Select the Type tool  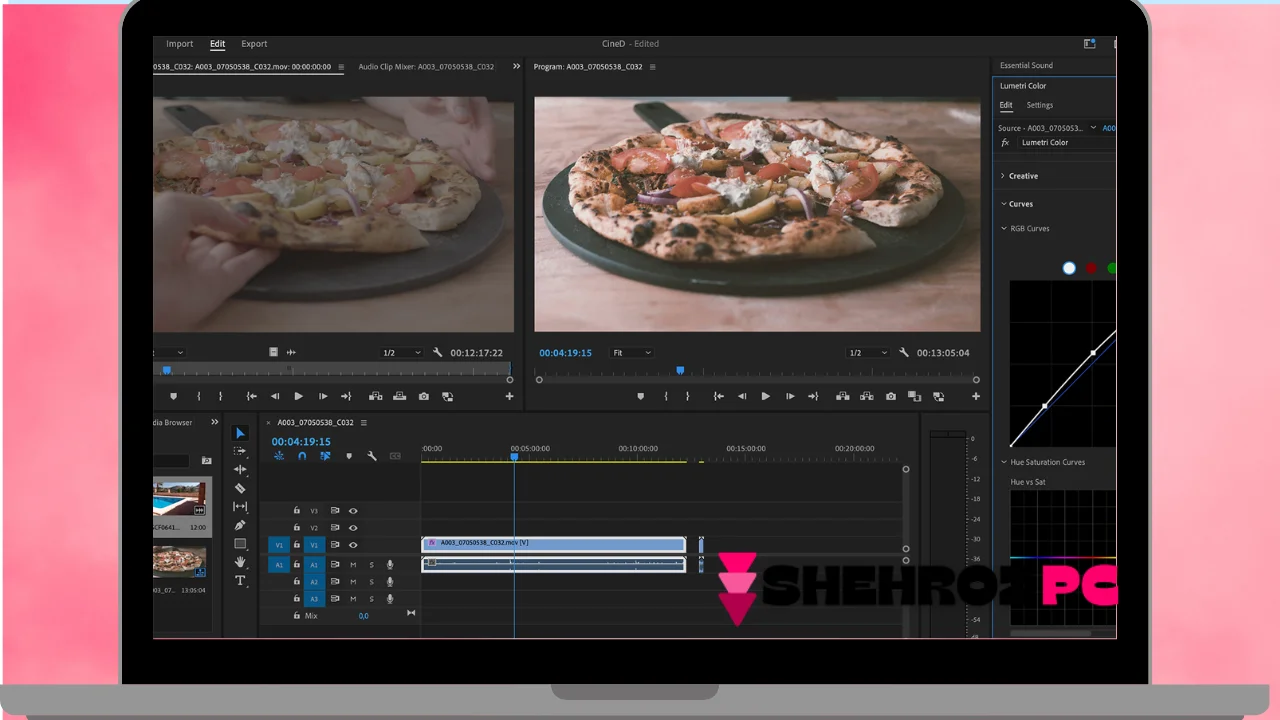[240, 581]
